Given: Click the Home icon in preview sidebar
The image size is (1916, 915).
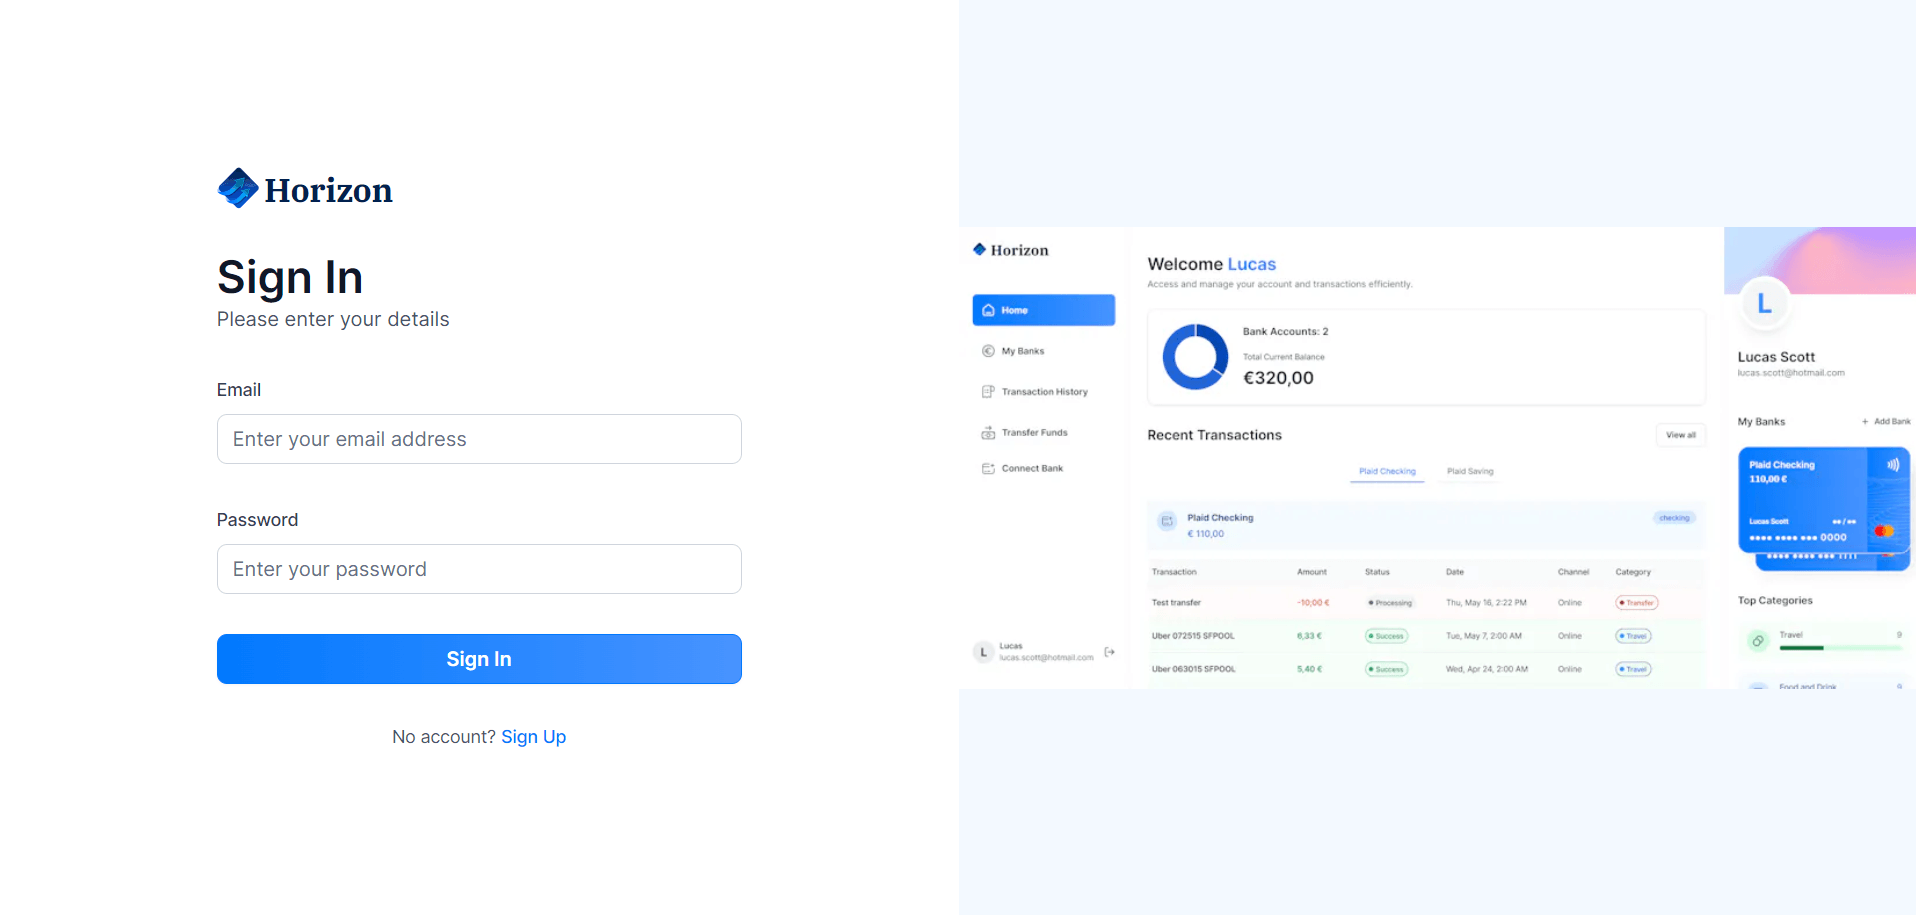Looking at the screenshot, I should point(988,310).
